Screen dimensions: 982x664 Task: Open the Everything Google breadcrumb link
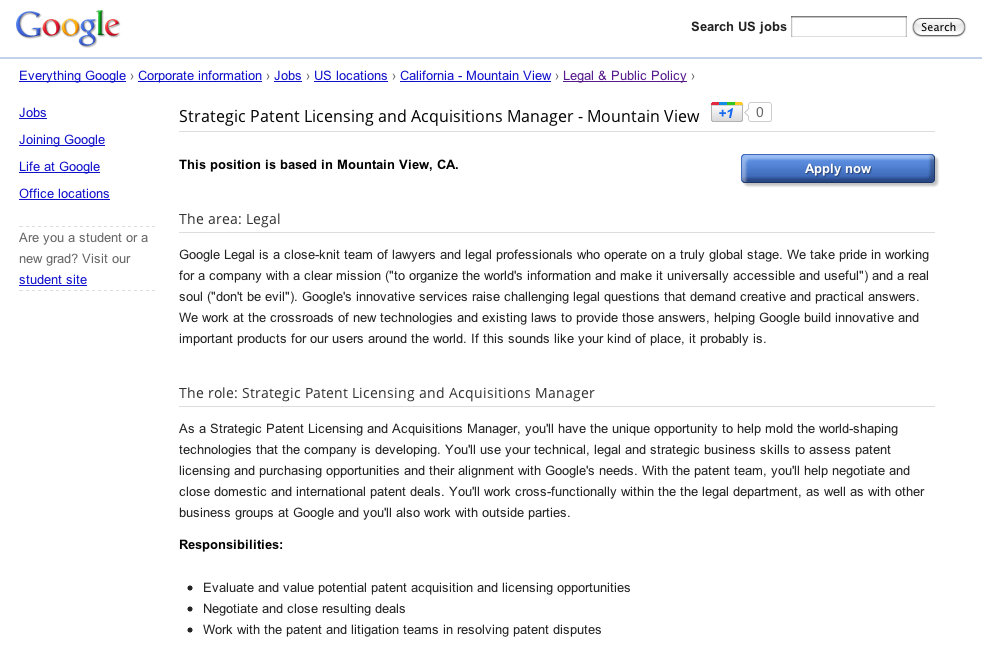[72, 76]
